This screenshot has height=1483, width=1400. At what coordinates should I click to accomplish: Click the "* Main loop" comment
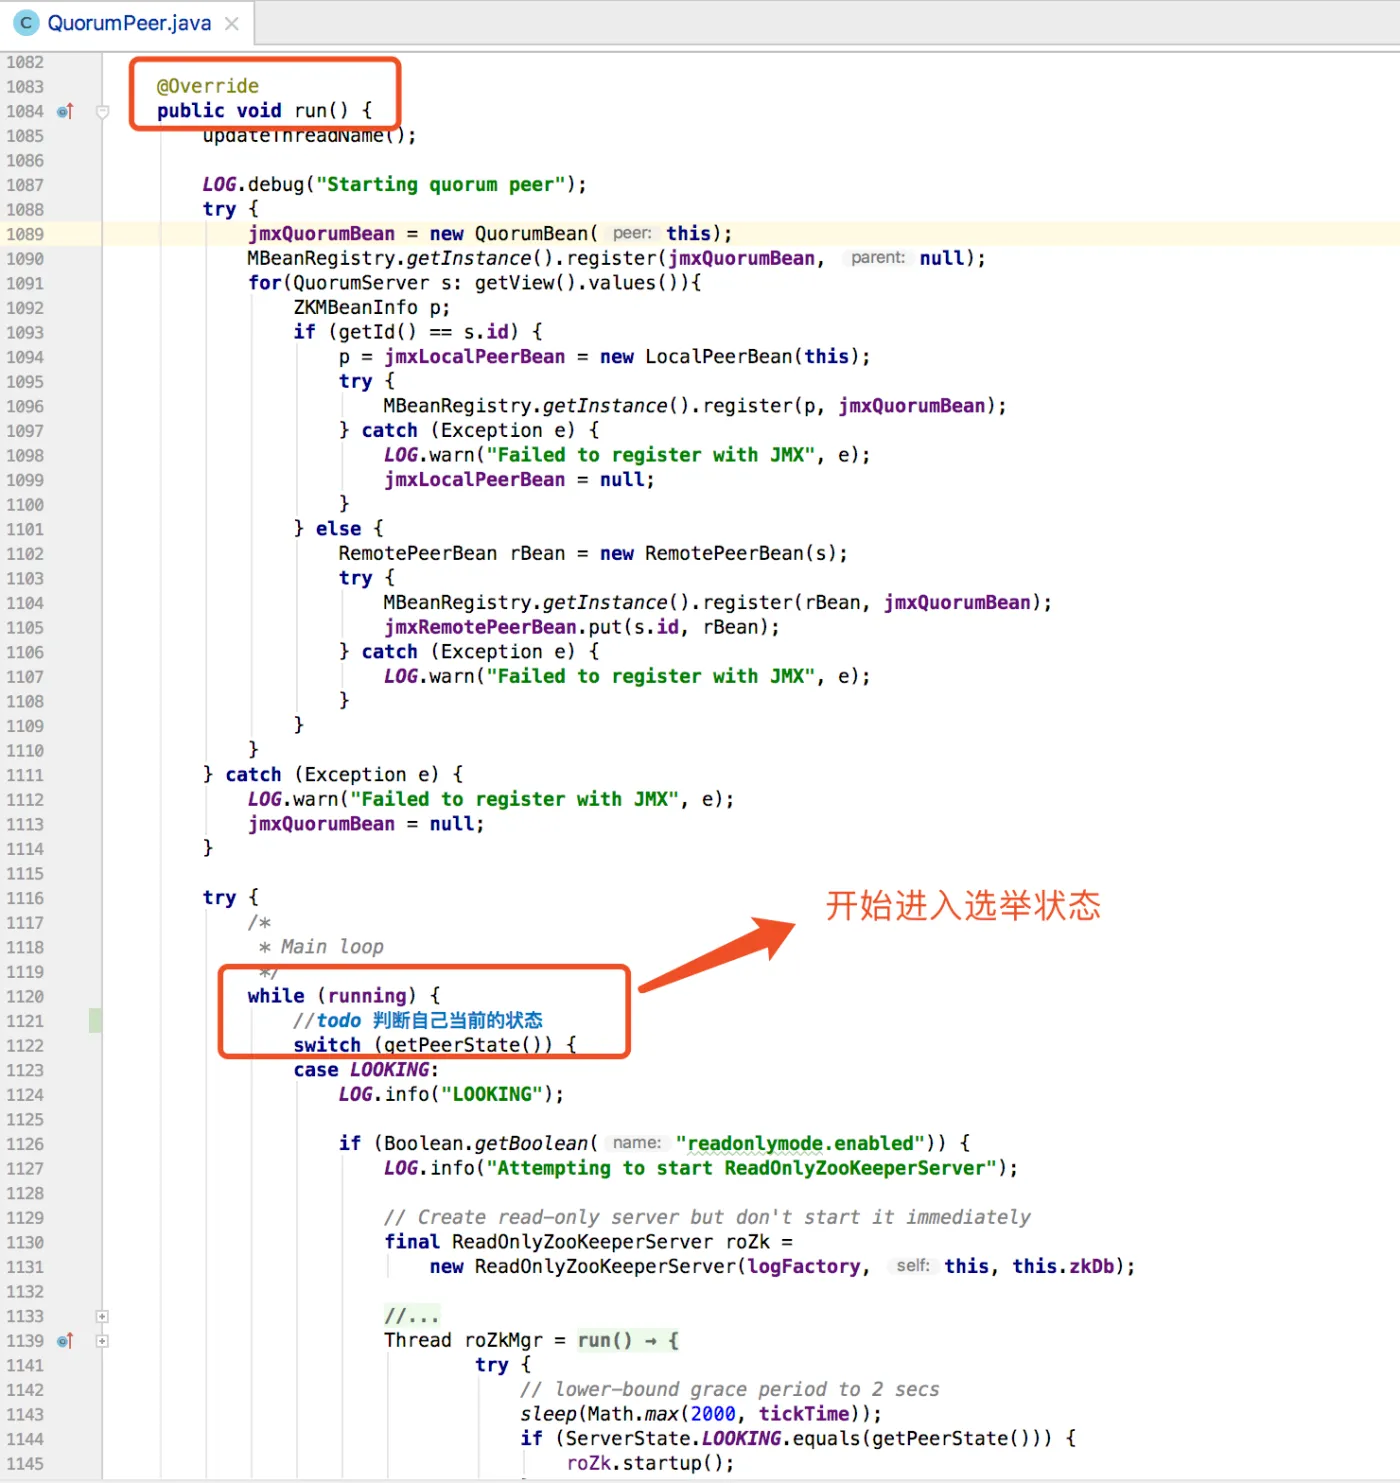321,947
